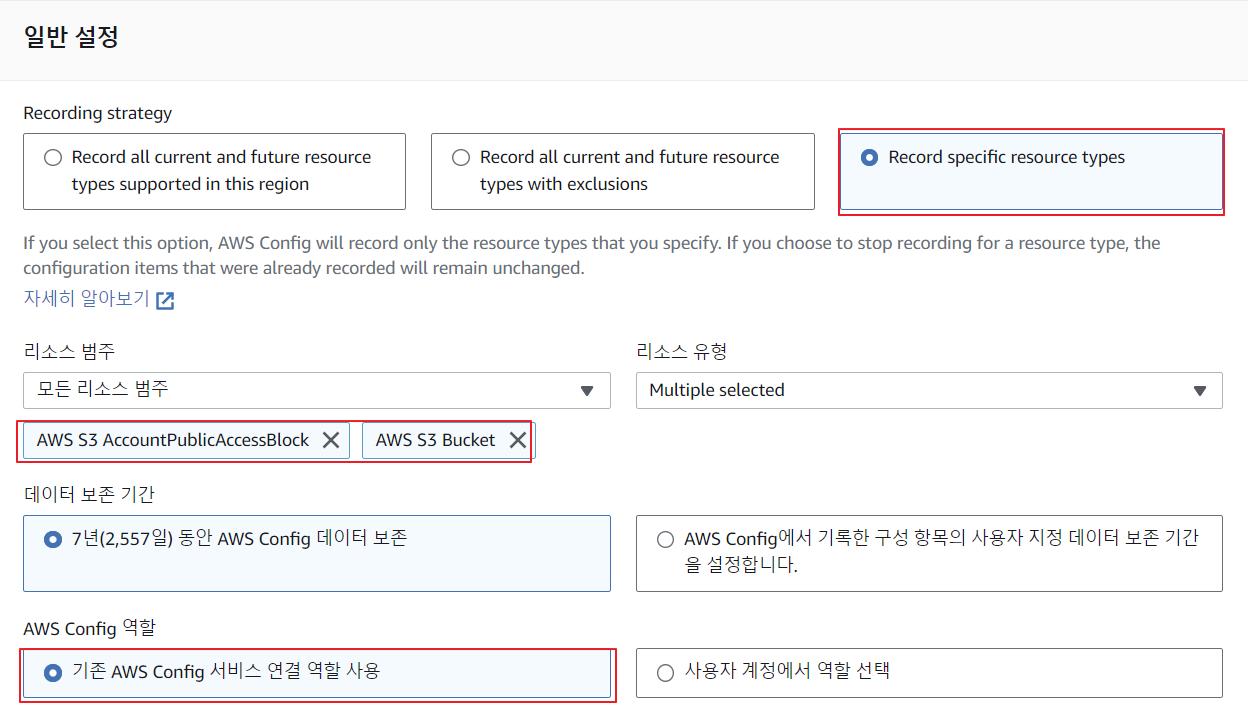Choose Record all resource types with exclusions
This screenshot has width=1248, height=722.
tap(622, 171)
